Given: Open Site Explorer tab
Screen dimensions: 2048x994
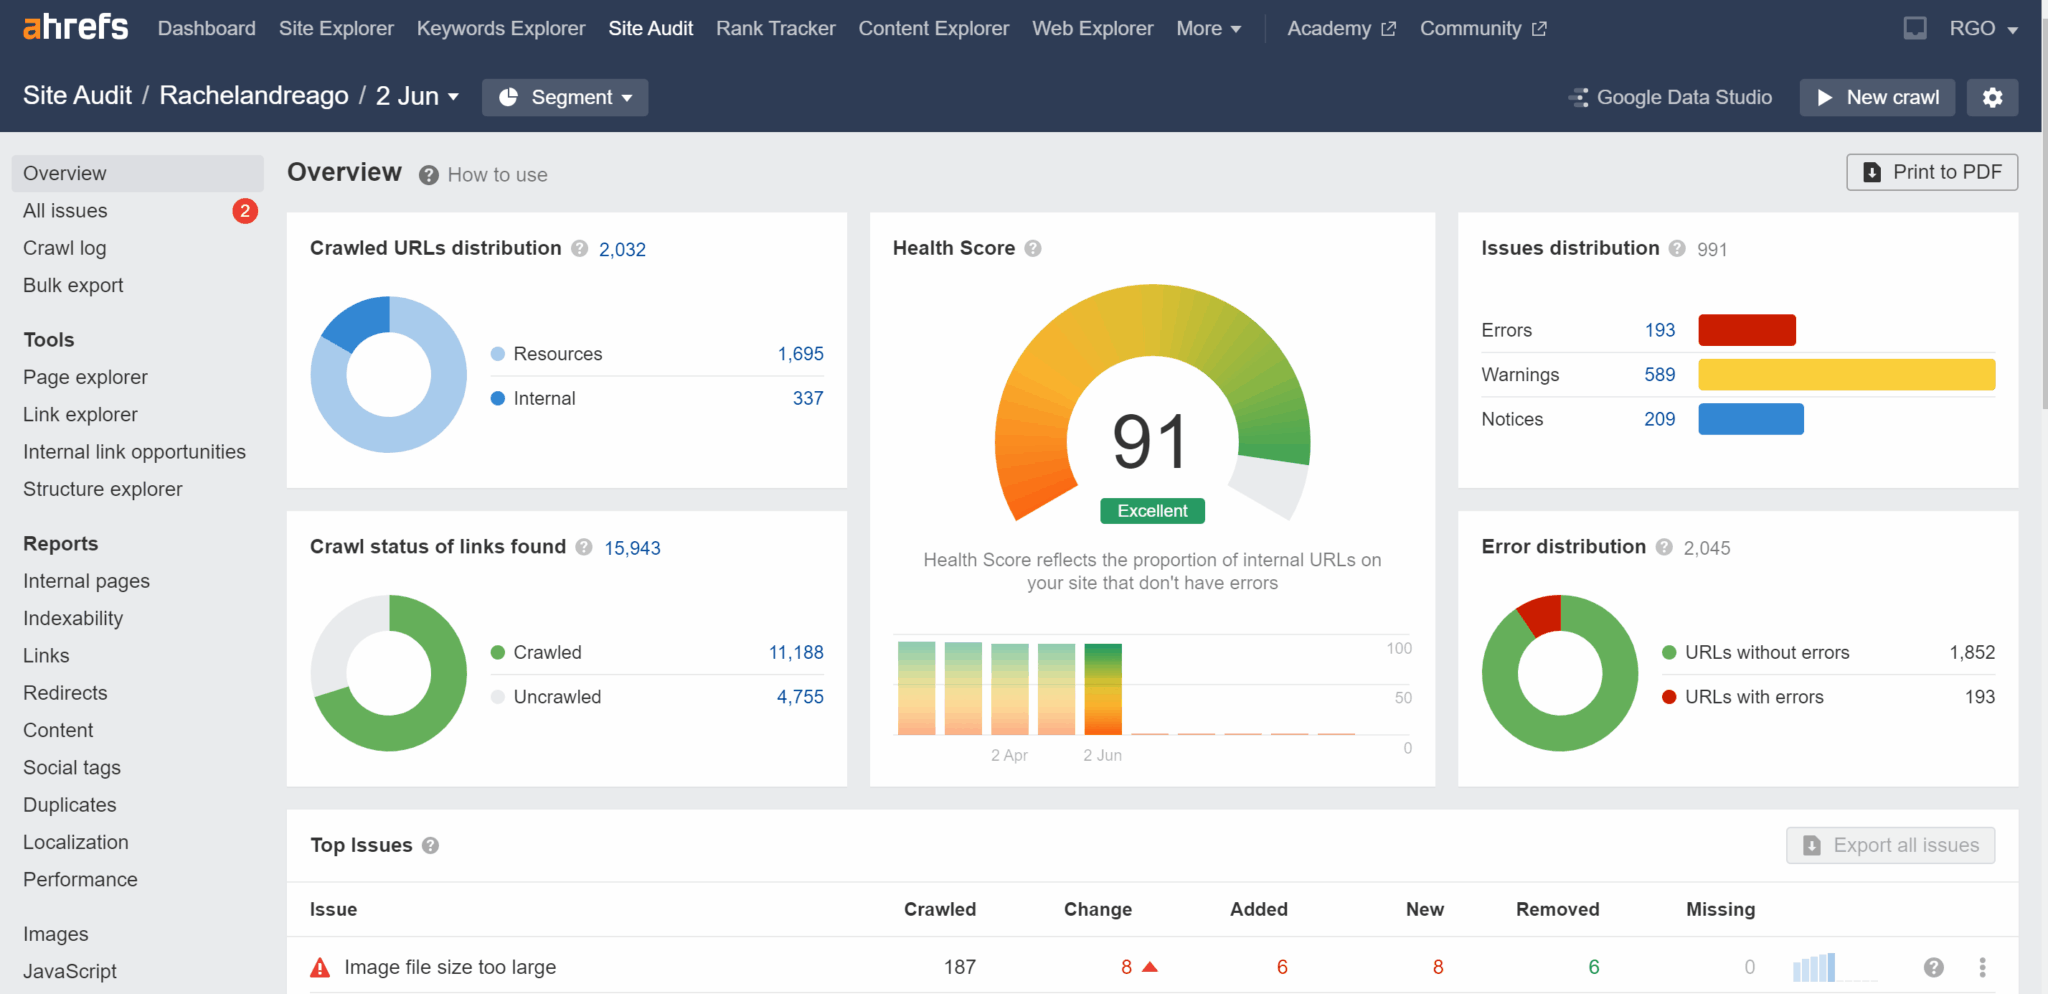Looking at the screenshot, I should tap(336, 28).
